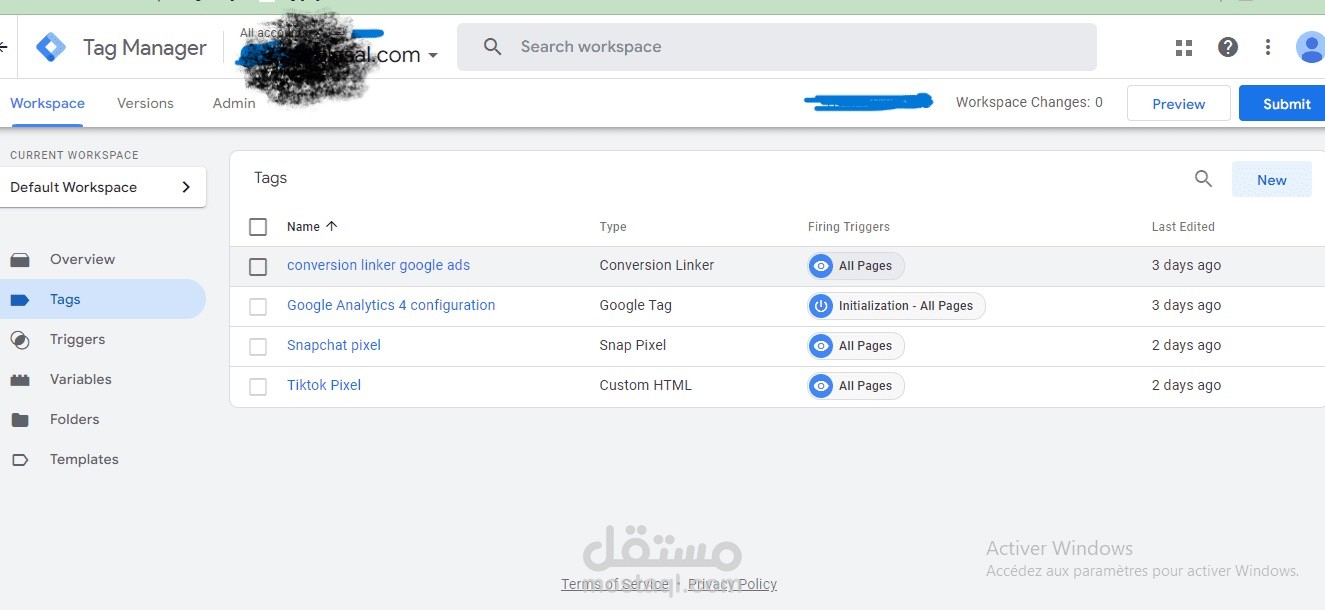
Task: Click the Variables brick icon
Action: click(x=20, y=380)
